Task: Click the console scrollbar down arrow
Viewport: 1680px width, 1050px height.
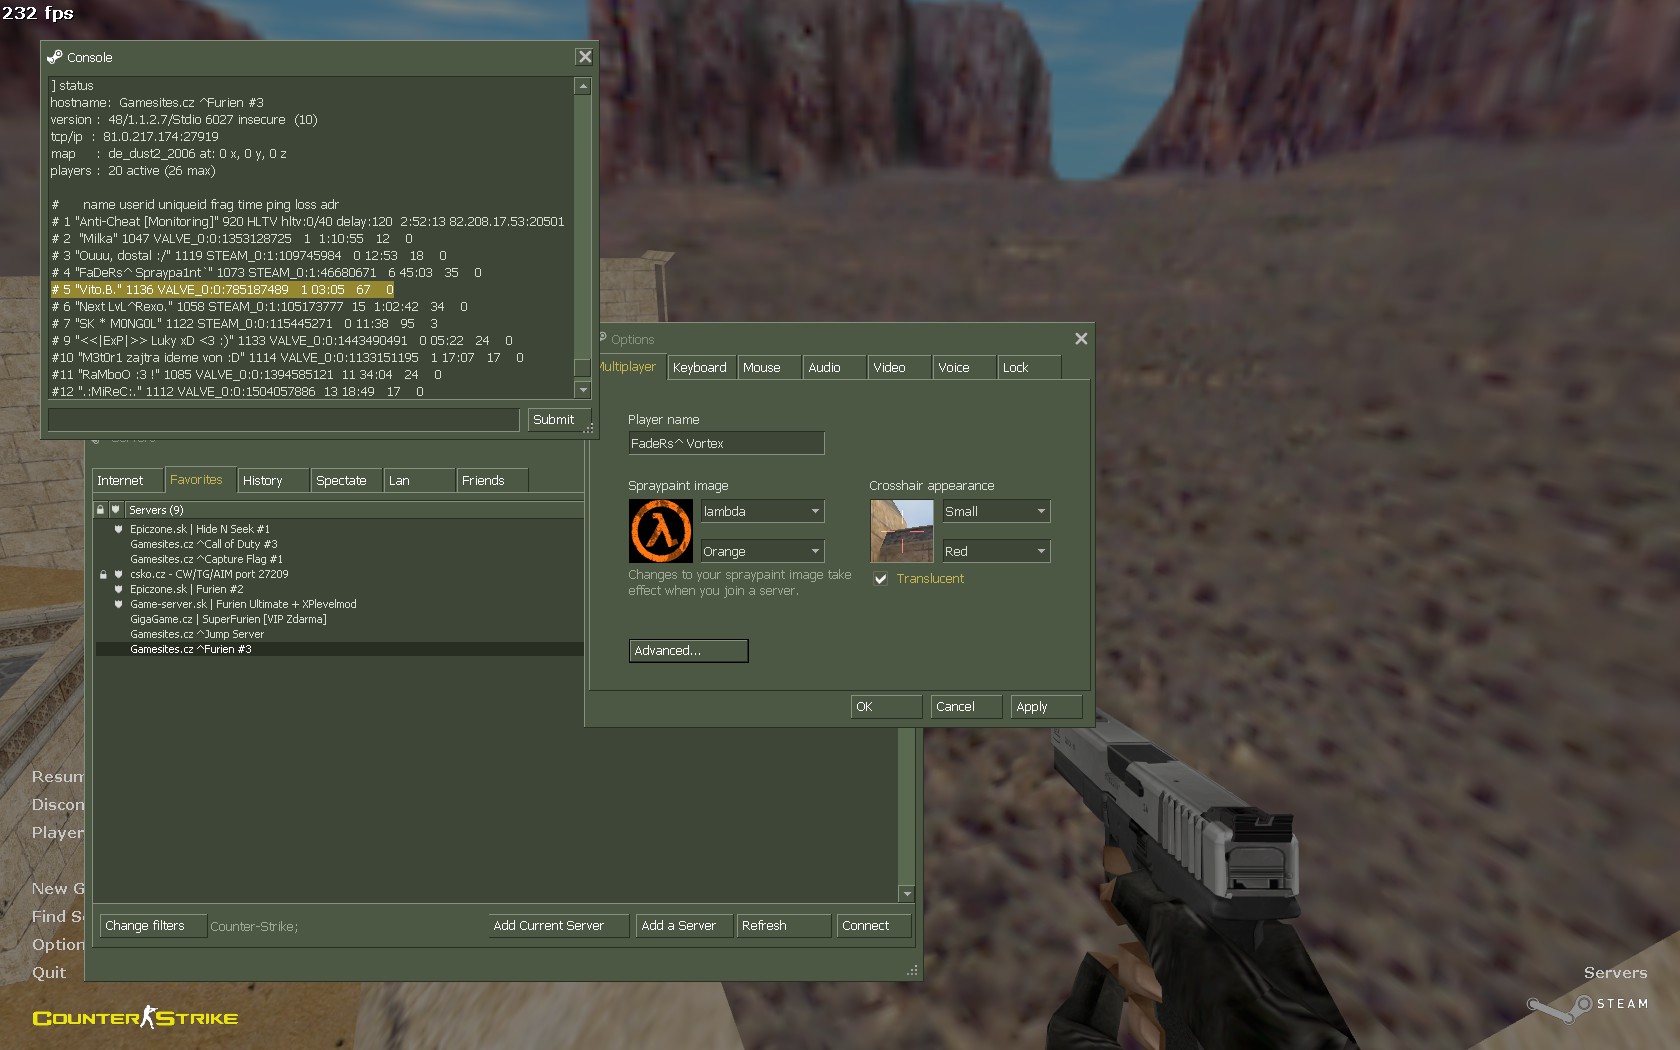Action: 583,390
